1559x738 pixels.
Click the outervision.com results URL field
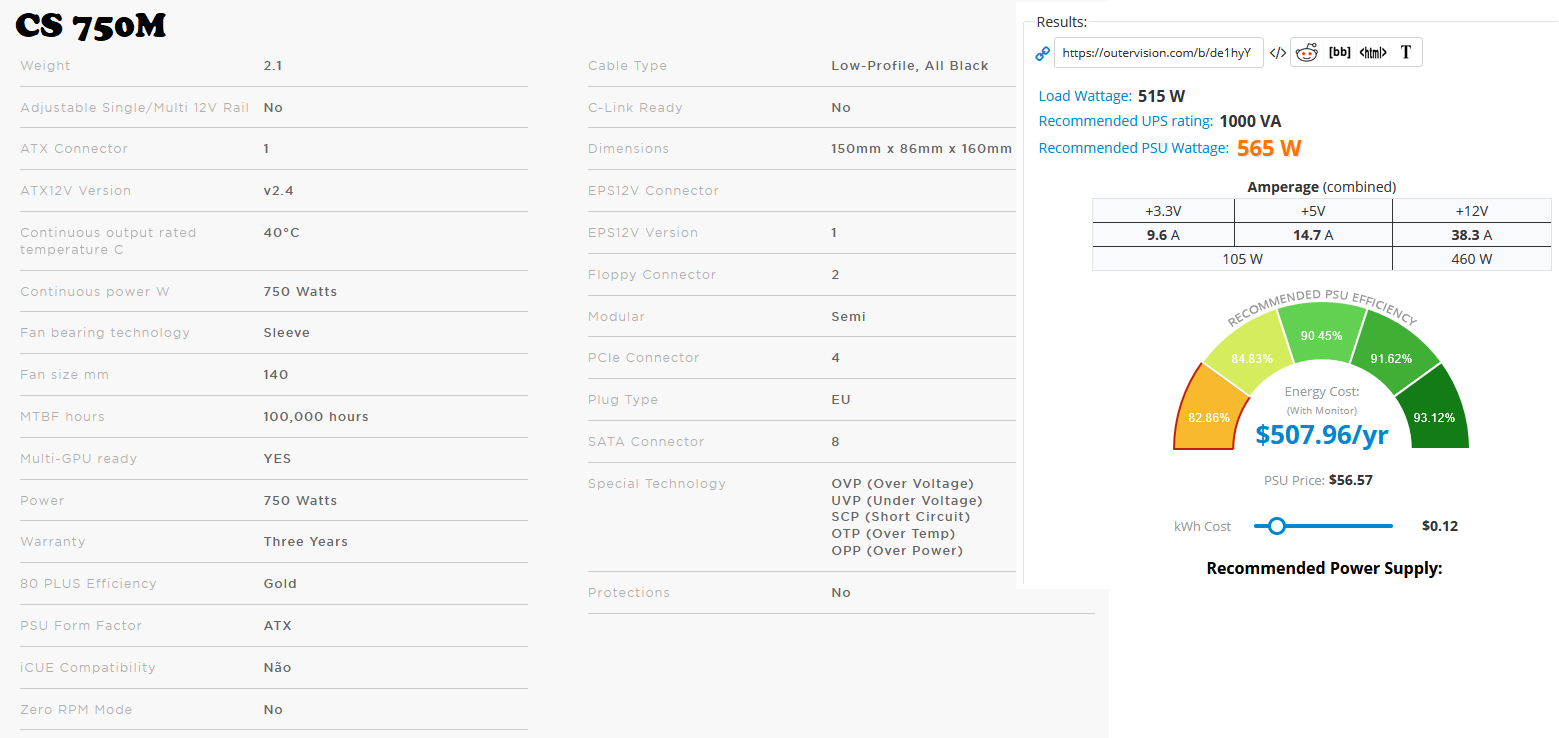(1158, 53)
